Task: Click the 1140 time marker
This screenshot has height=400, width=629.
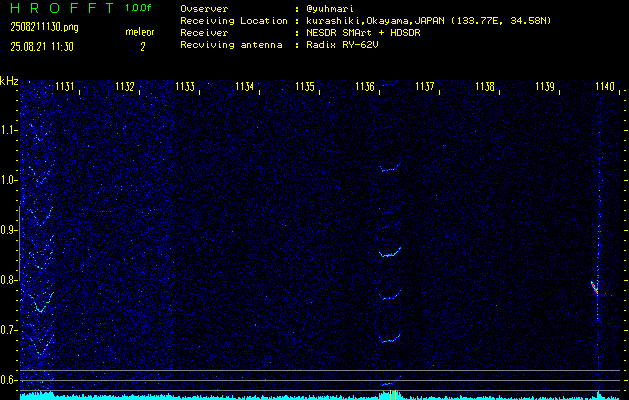Action: (605, 86)
